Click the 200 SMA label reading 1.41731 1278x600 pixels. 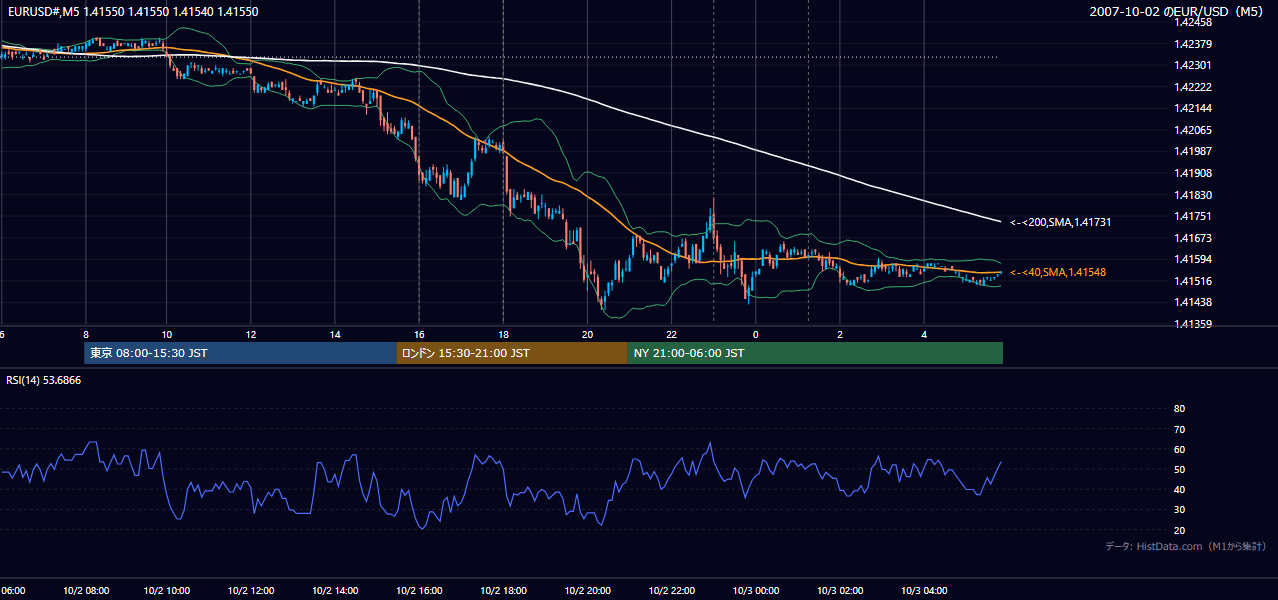coord(1060,222)
